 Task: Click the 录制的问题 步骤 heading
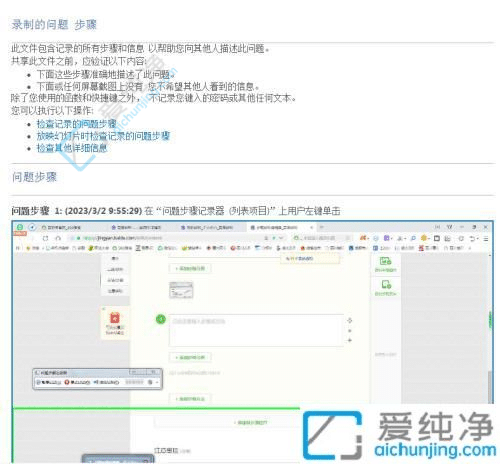[54, 25]
